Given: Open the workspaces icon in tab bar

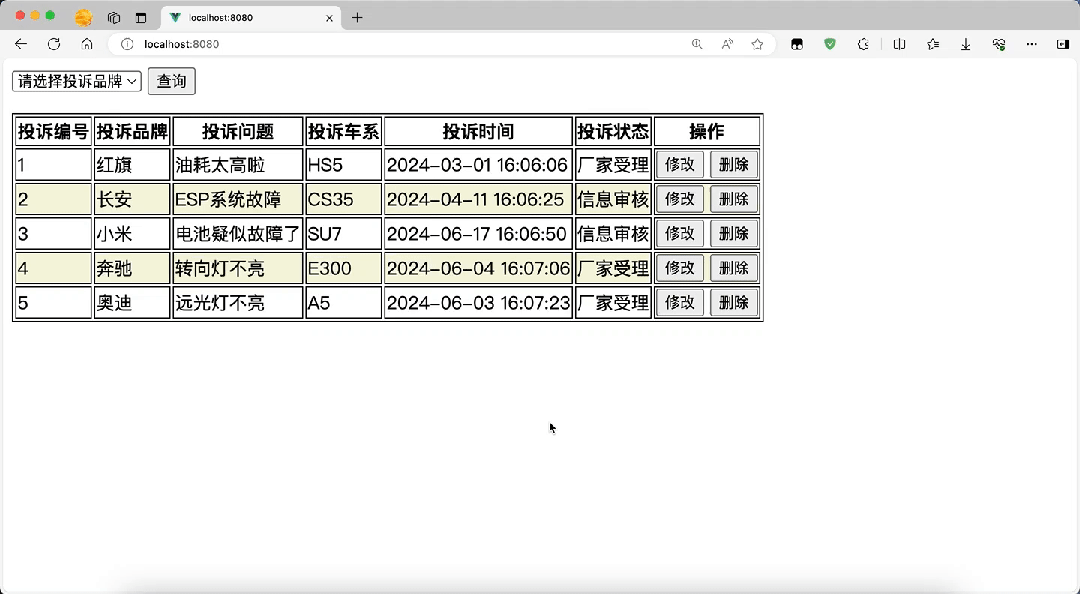Looking at the screenshot, I should click(114, 18).
